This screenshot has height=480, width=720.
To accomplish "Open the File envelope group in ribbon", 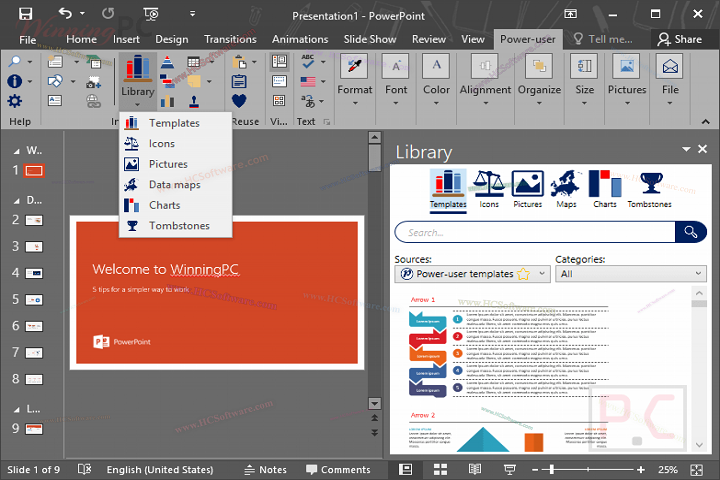I will [670, 80].
